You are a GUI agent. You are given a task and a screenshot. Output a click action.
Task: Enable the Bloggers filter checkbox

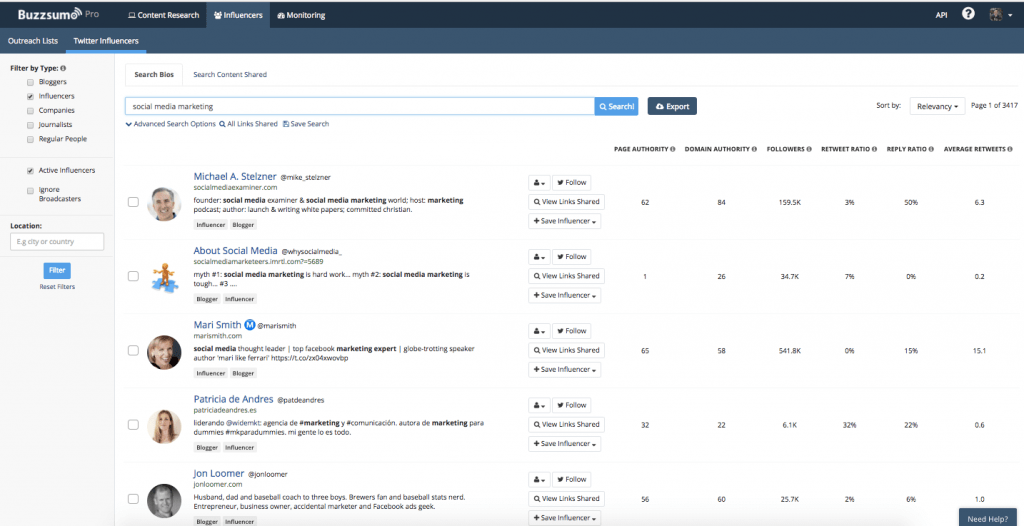coord(31,82)
